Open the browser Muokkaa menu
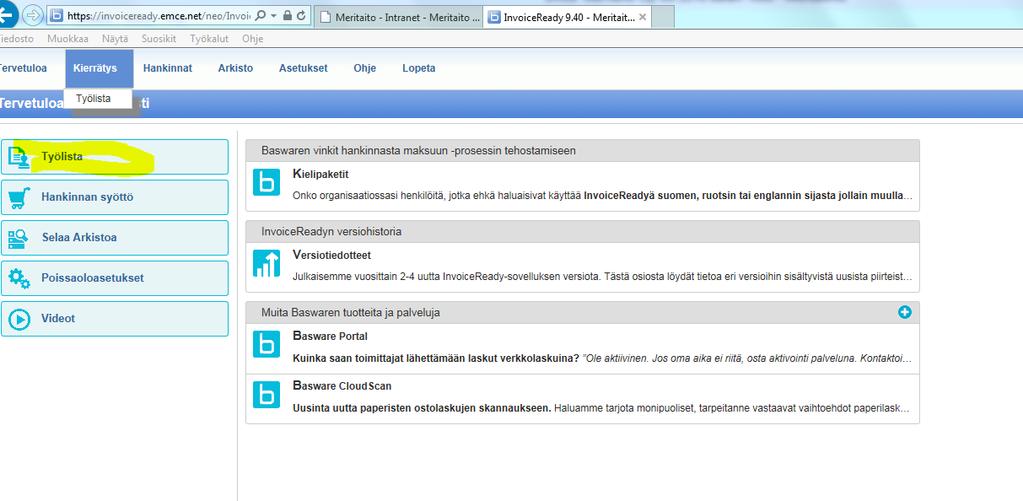Screen dimensions: 1023x501 68,39
